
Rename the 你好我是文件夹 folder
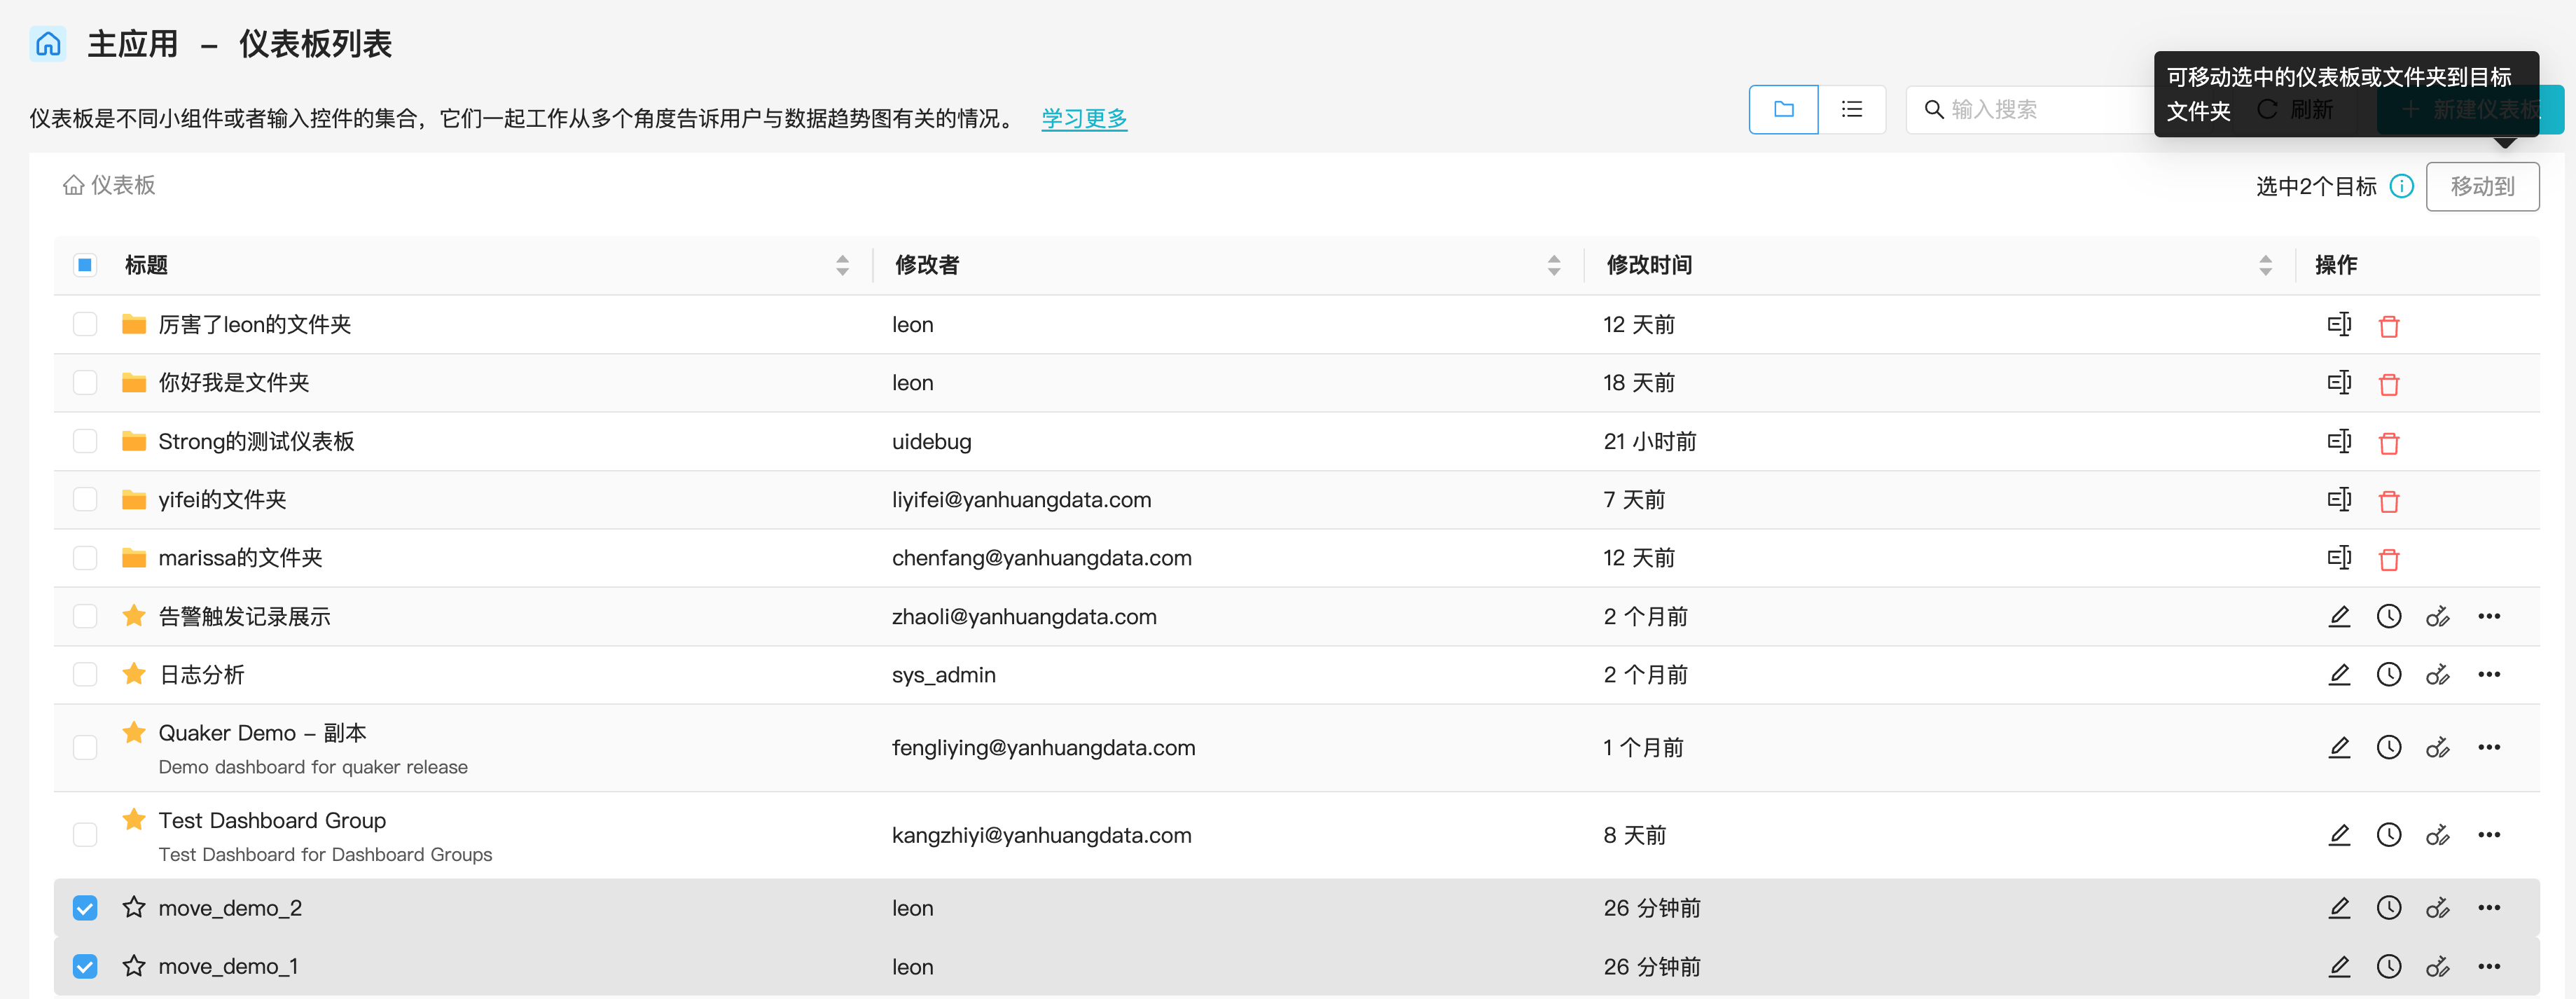coord(2339,382)
